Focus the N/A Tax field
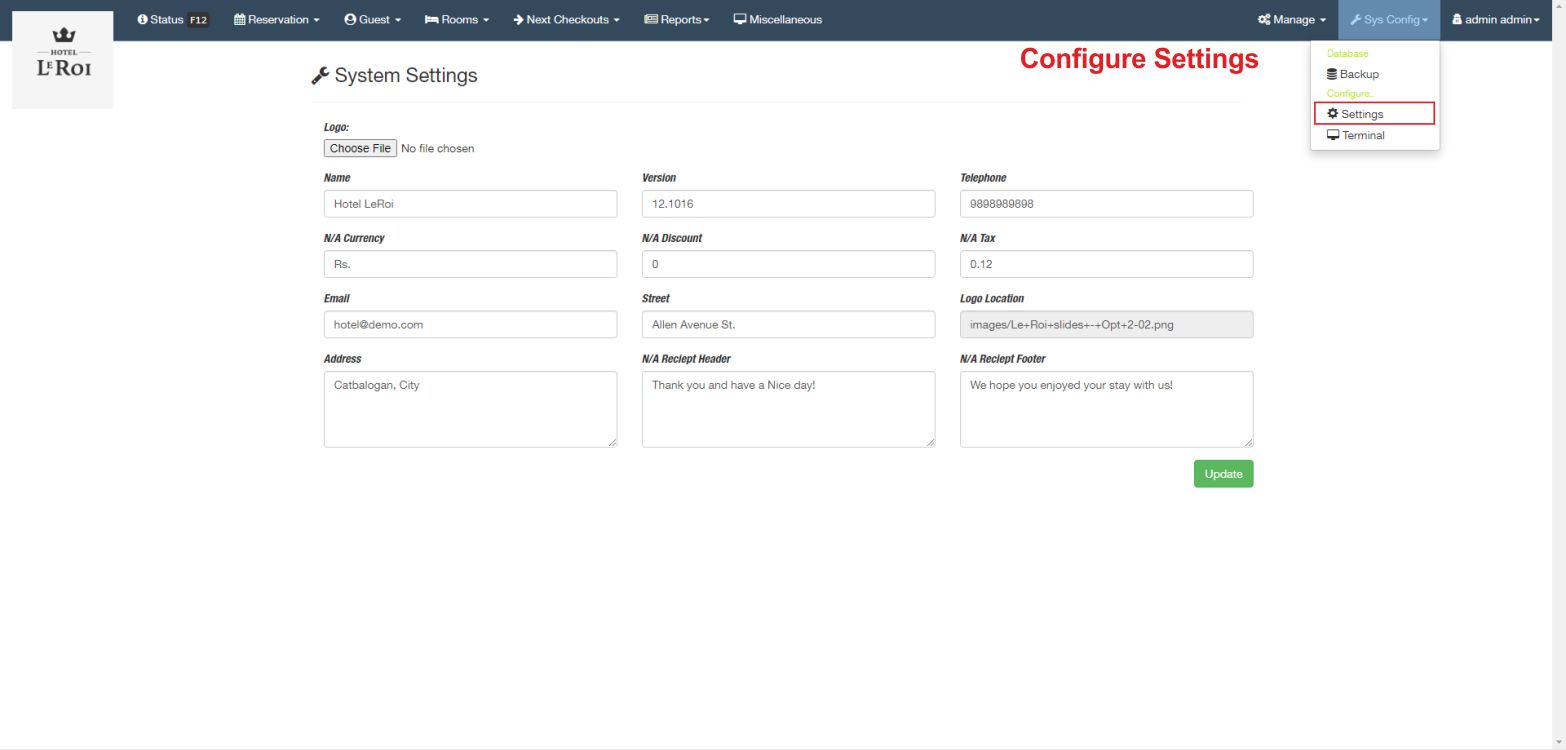Screen dimensions: 1566x750 coord(1106,264)
